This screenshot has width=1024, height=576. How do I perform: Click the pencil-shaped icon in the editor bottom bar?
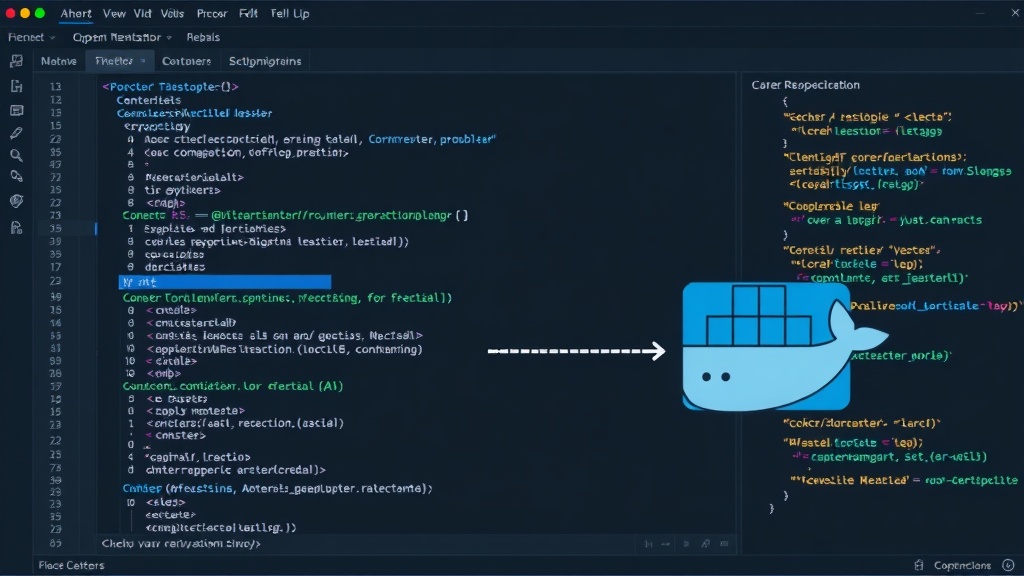(x=705, y=543)
